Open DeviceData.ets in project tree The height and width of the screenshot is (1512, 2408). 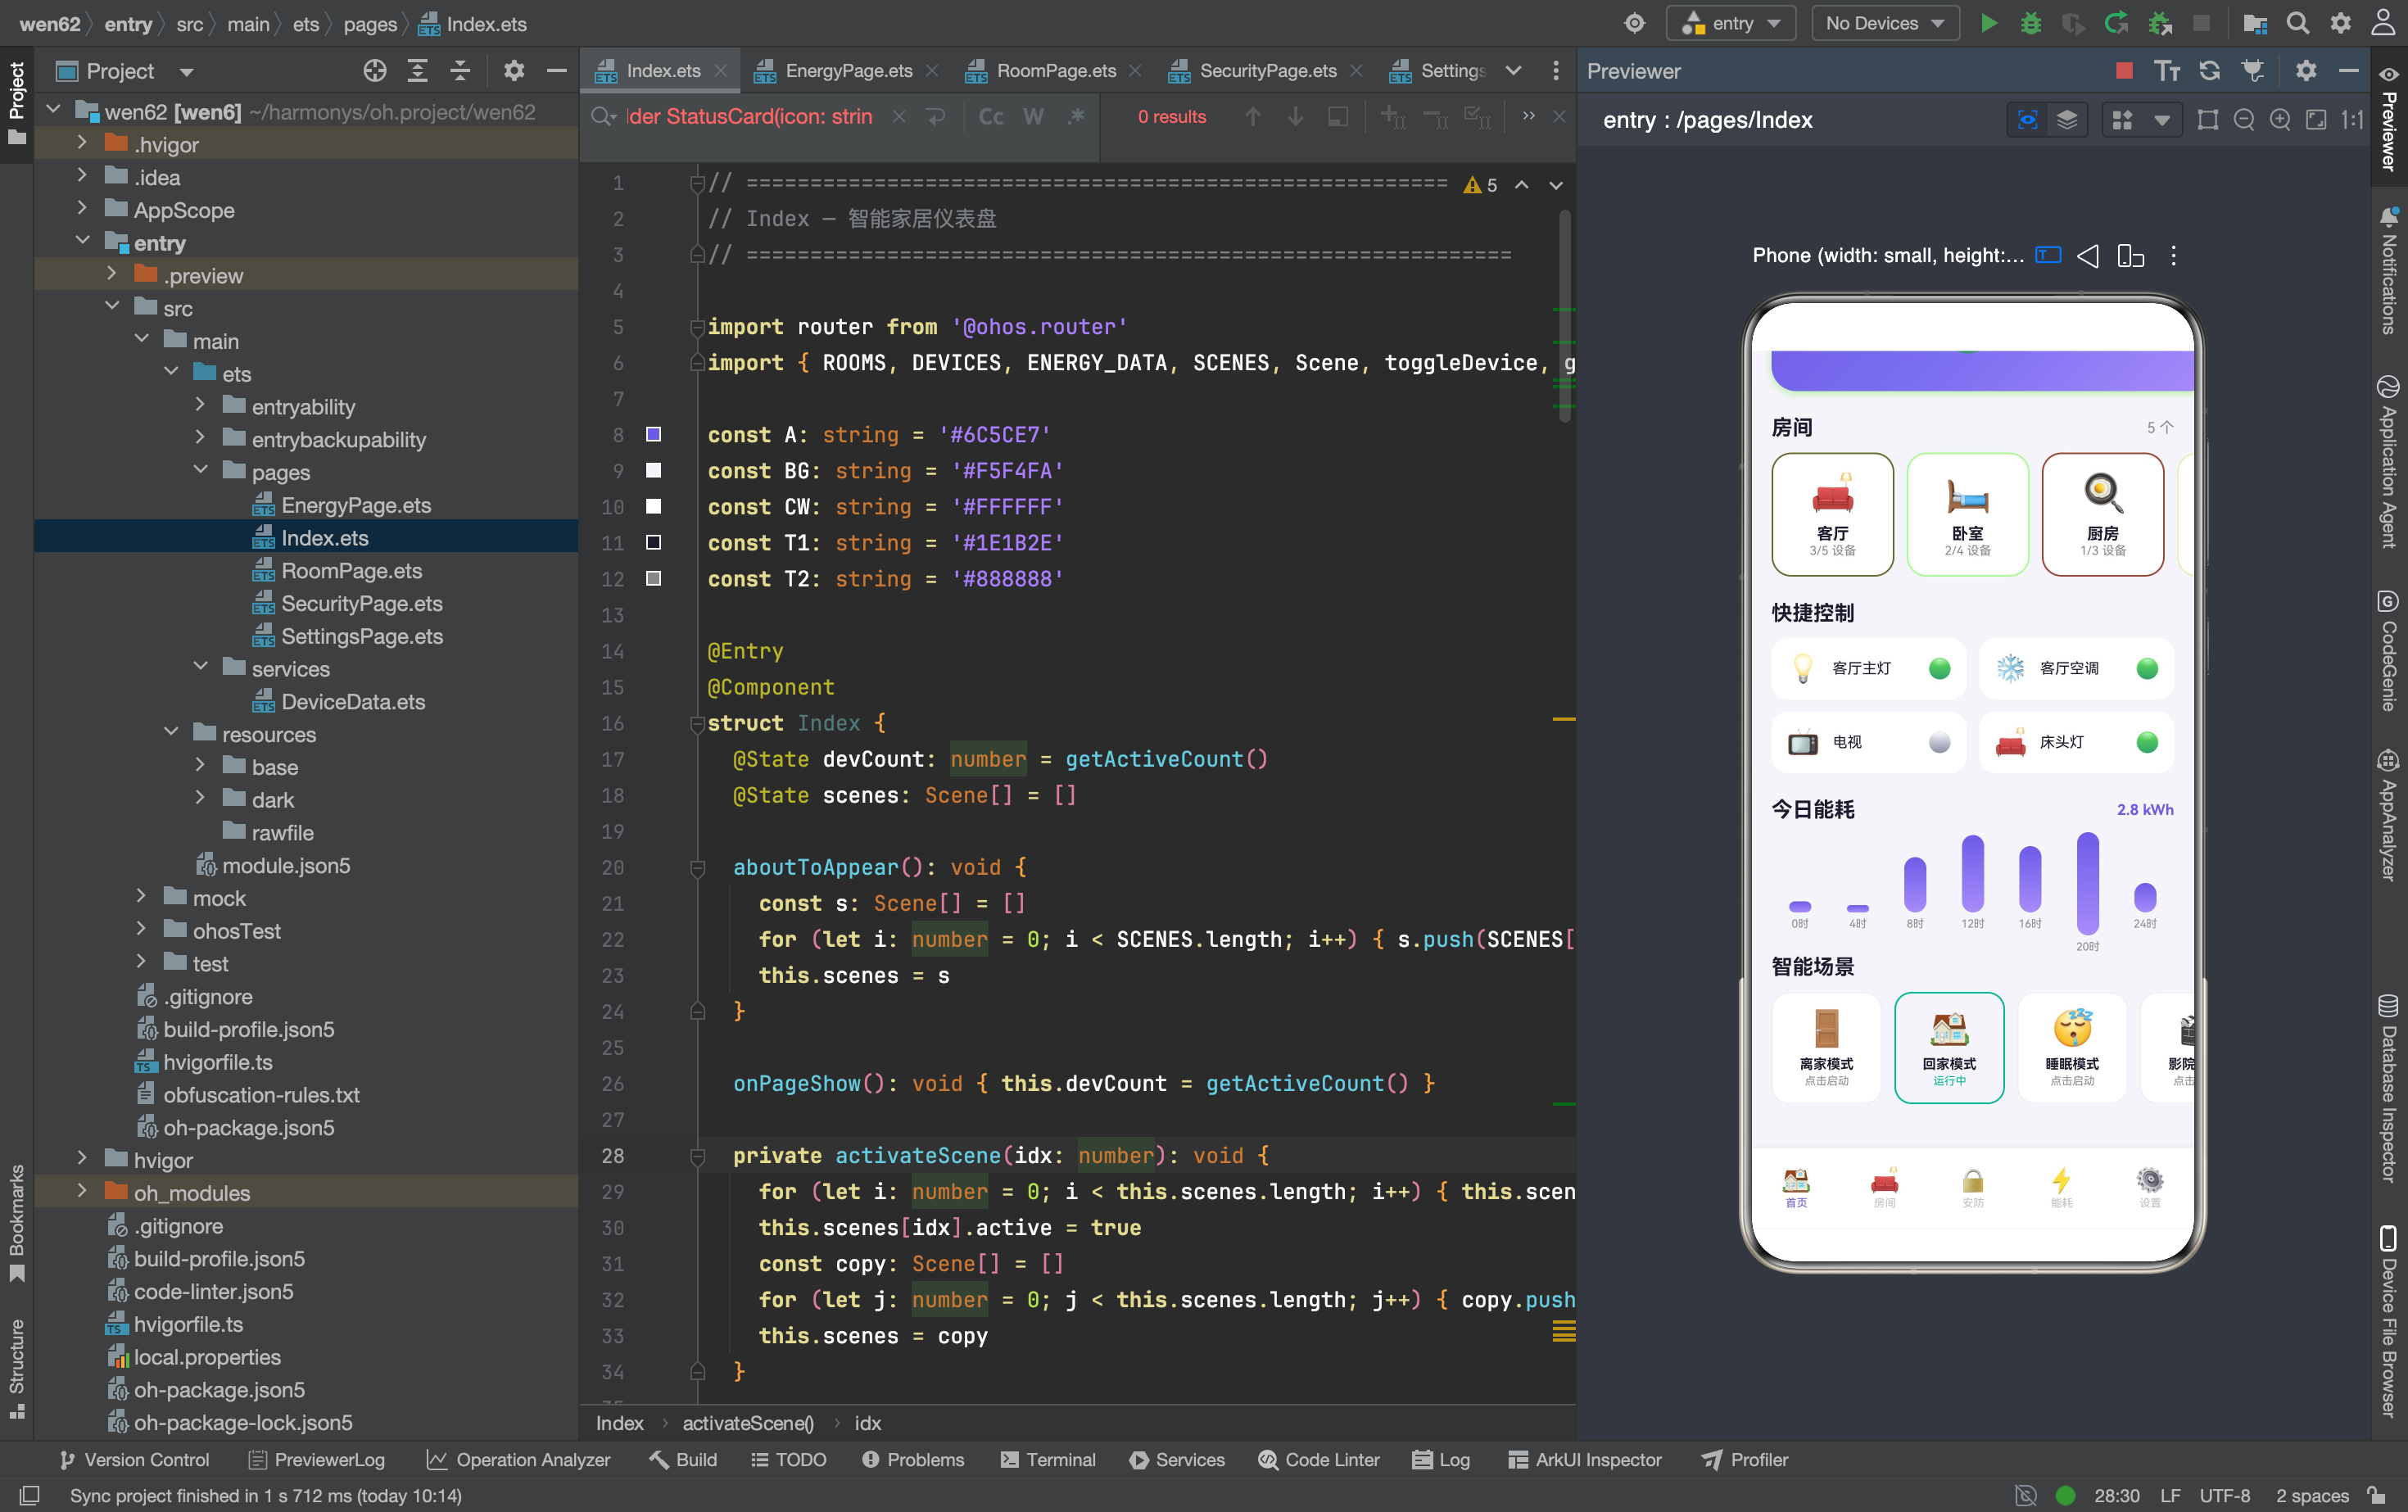point(353,701)
